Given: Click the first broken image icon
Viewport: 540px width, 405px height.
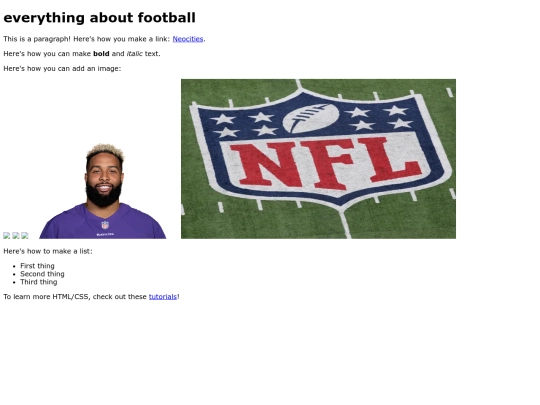Looking at the screenshot, I should point(7,236).
